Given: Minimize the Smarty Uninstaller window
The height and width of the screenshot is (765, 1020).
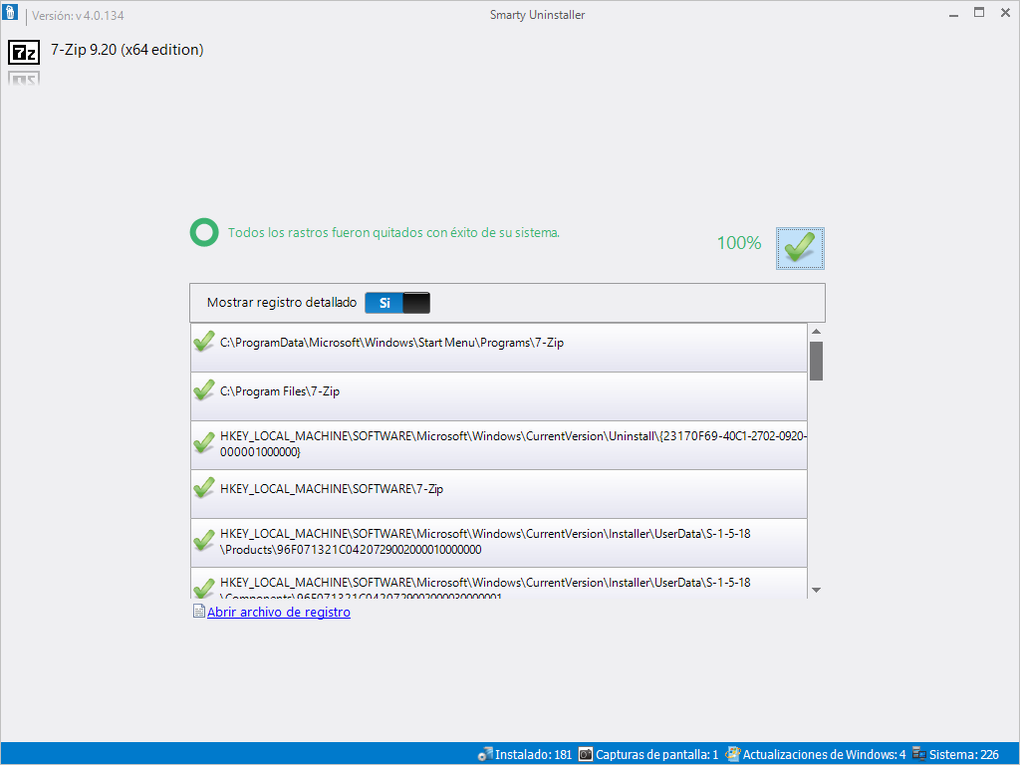Looking at the screenshot, I should (954, 14).
